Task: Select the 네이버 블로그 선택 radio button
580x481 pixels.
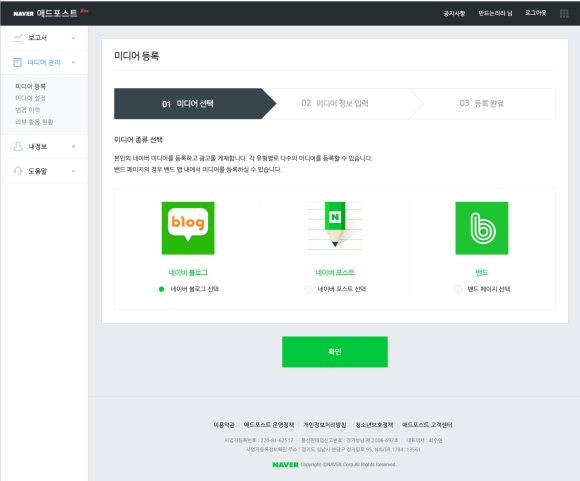Action: (161, 289)
